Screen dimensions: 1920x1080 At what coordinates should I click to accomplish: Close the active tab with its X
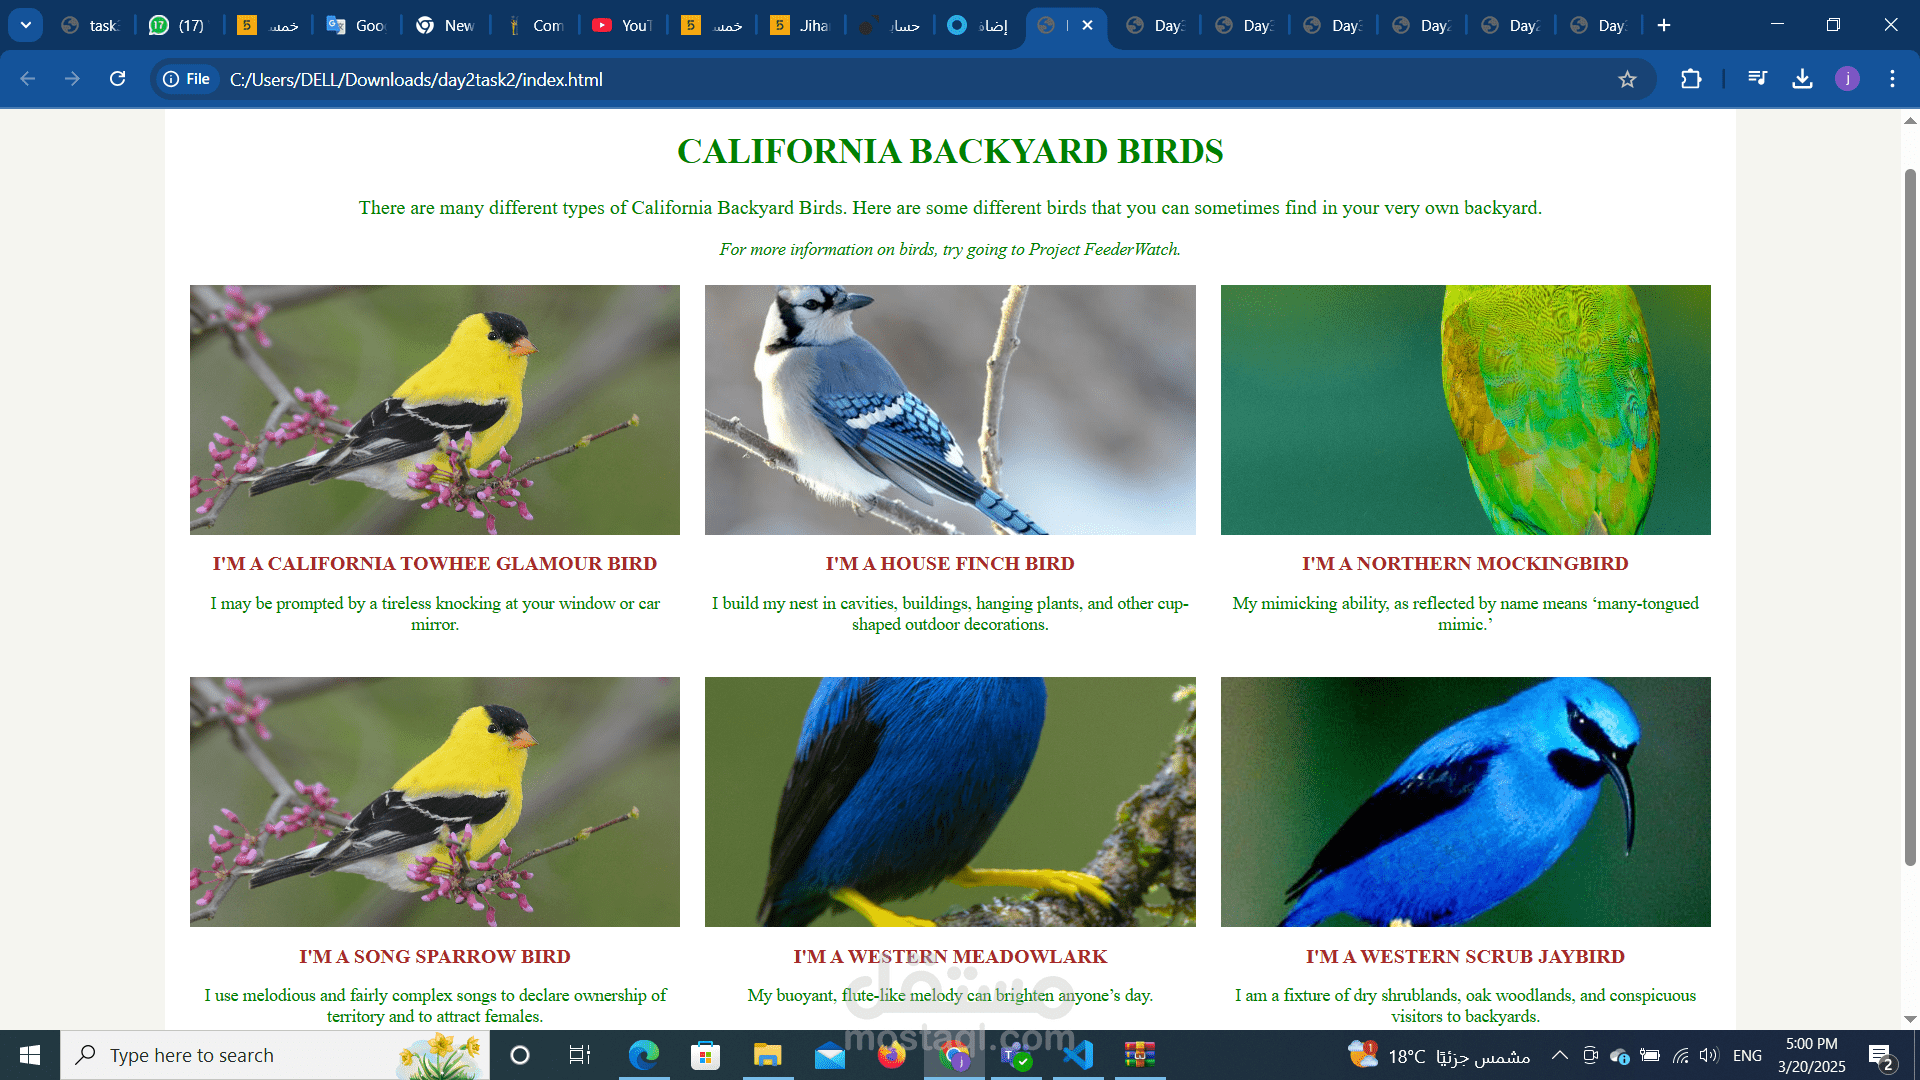(1087, 25)
